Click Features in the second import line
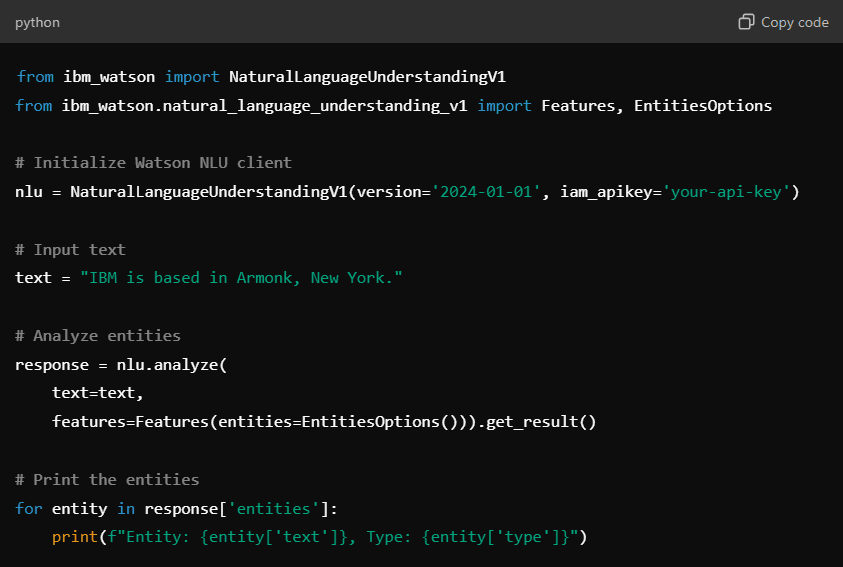Image resolution: width=843 pixels, height=567 pixels. pyautogui.click(x=578, y=106)
